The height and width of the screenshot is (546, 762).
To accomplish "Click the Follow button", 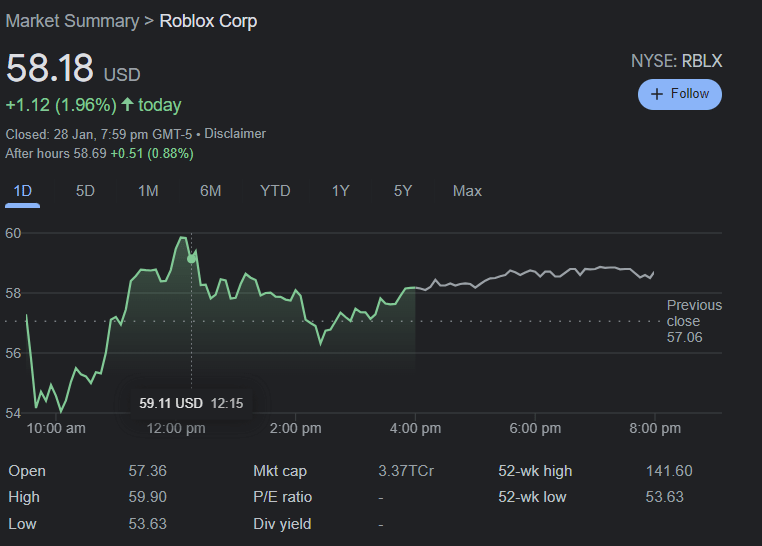I will point(679,94).
